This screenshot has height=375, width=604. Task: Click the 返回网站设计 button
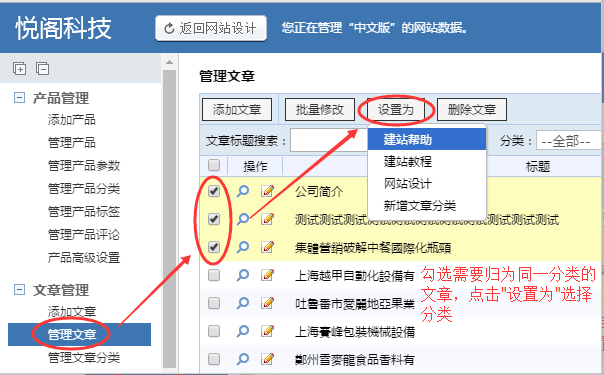(x=211, y=28)
